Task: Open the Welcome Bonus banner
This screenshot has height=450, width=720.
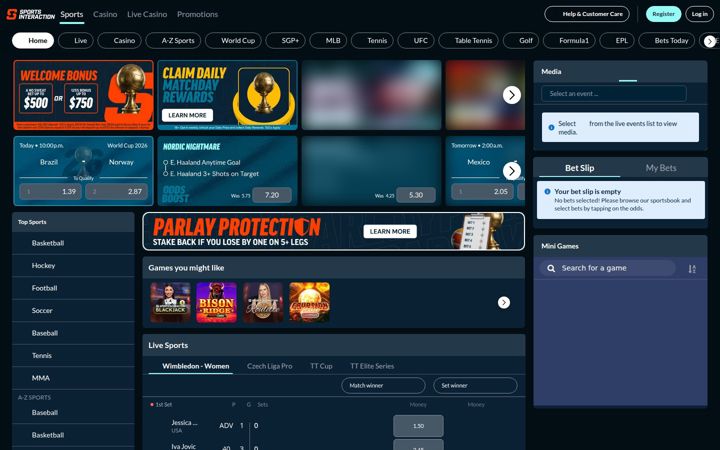Action: click(84, 95)
